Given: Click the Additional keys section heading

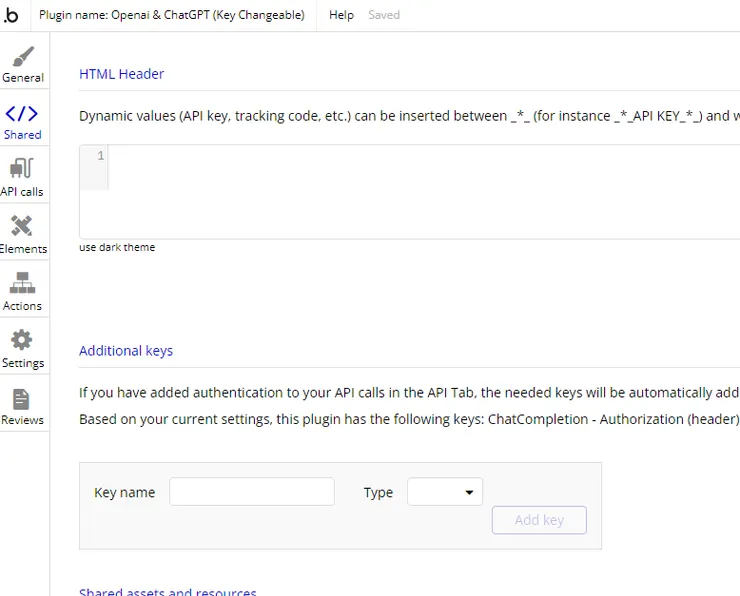Looking at the screenshot, I should [x=126, y=351].
